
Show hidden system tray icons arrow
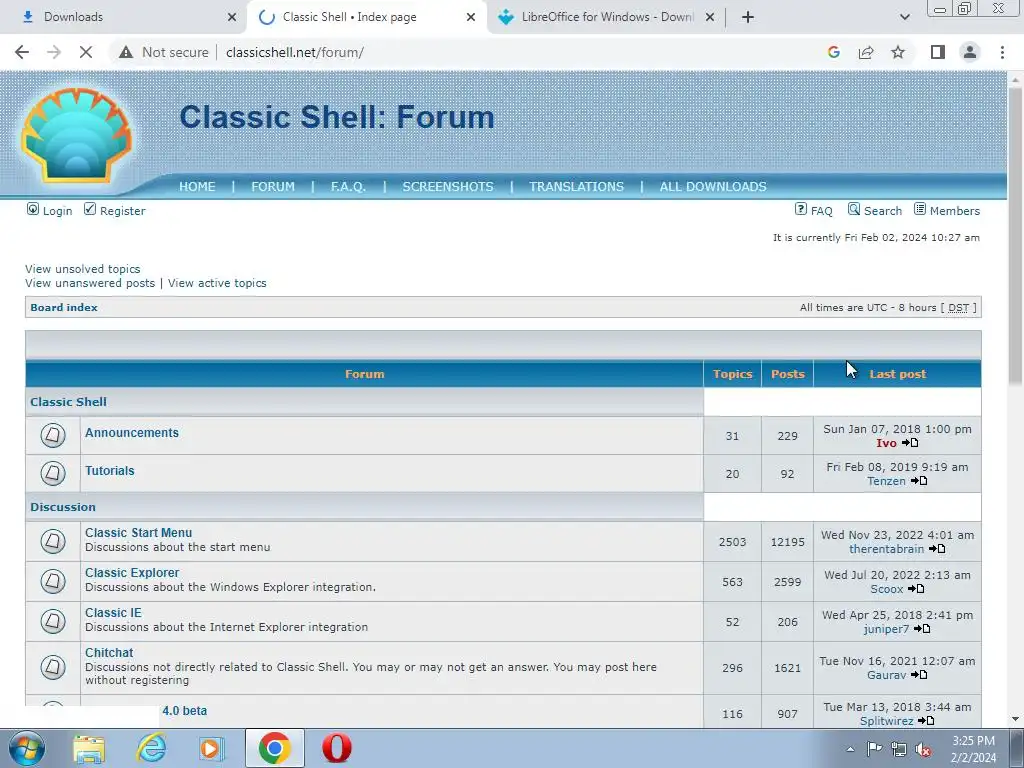tap(850, 750)
